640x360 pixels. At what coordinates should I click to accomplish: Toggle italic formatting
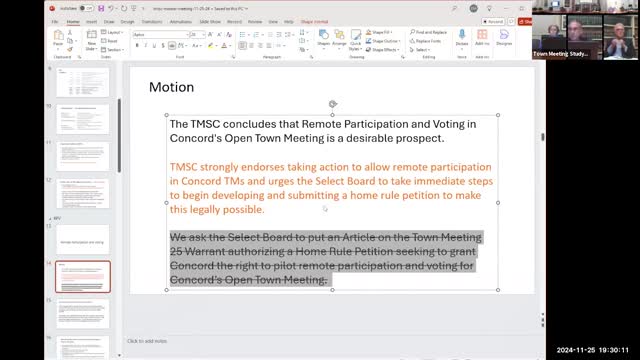[146, 45]
